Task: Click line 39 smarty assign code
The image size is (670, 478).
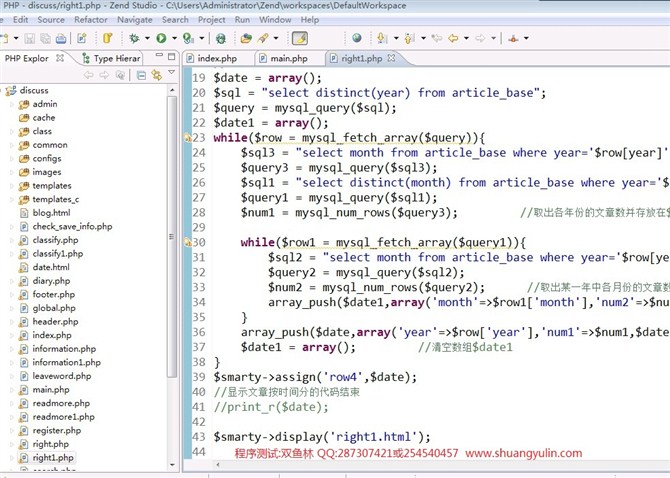Action: [x=315, y=377]
